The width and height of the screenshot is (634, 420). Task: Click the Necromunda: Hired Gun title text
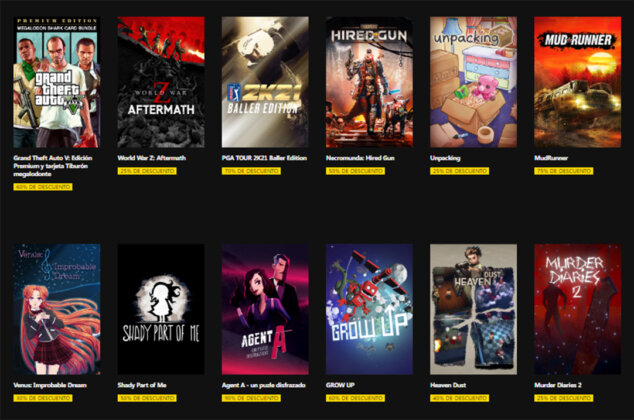[360, 158]
